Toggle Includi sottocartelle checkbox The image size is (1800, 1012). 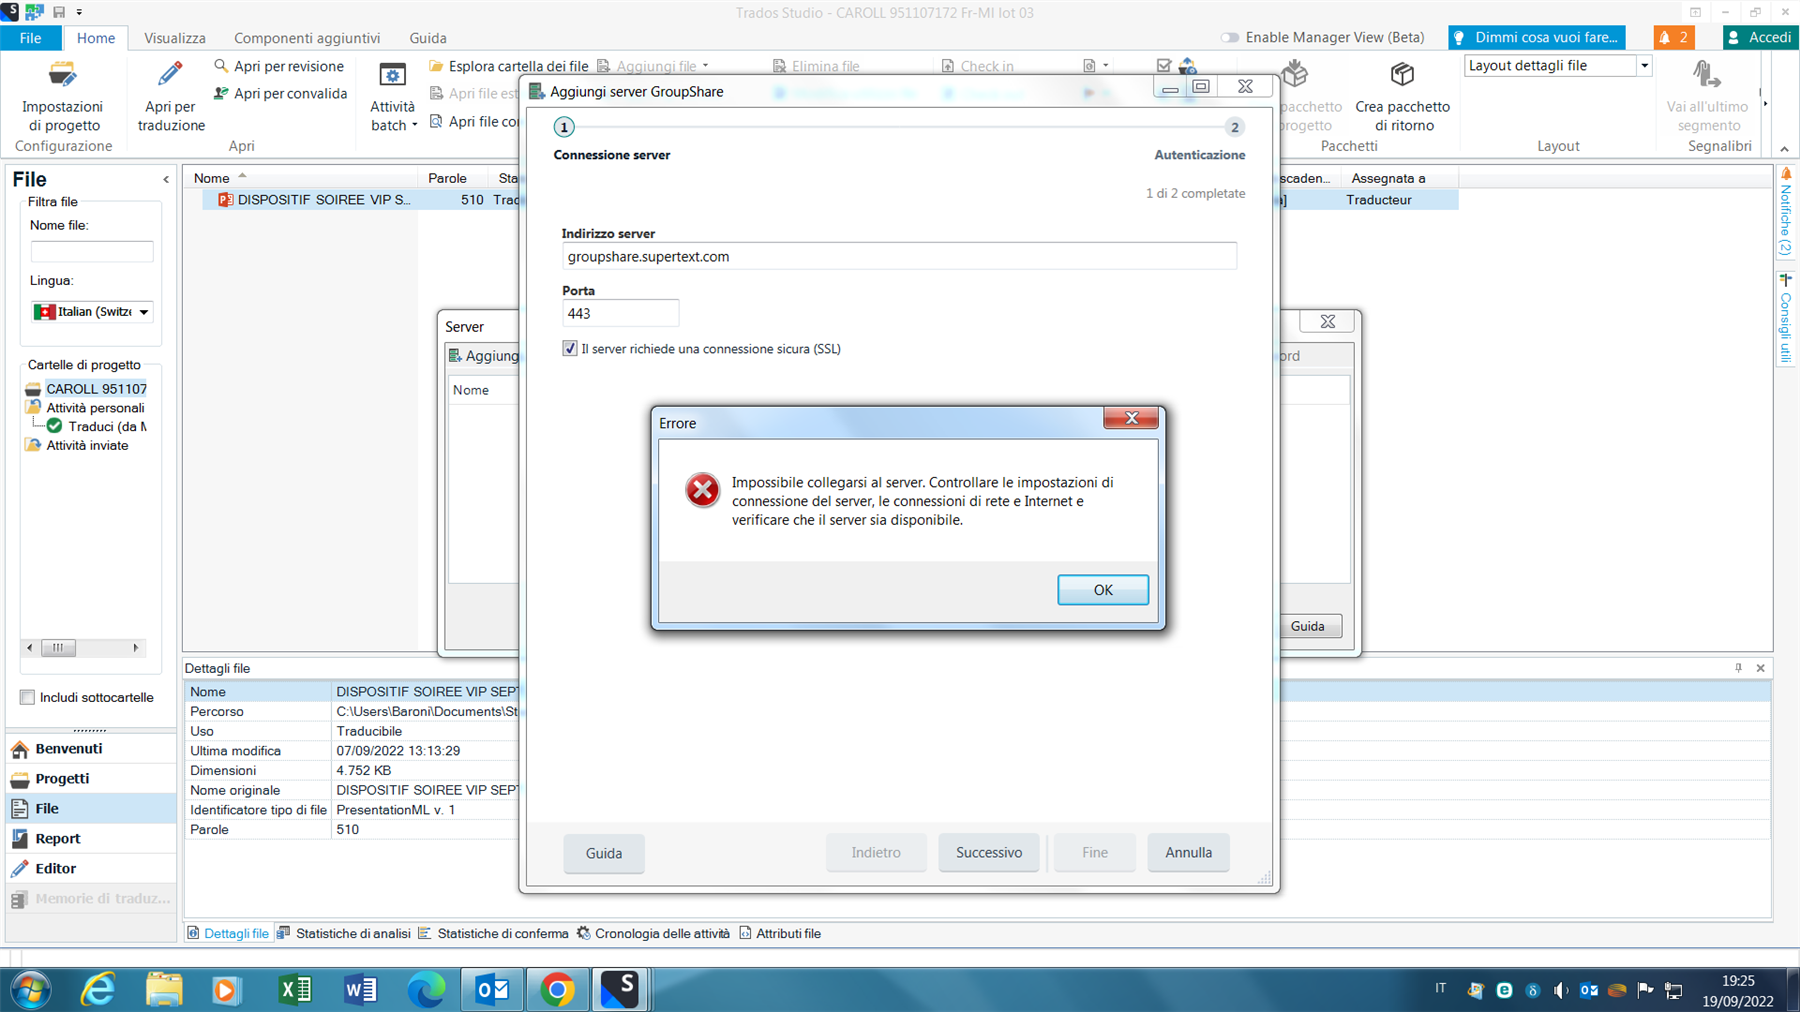coord(28,698)
